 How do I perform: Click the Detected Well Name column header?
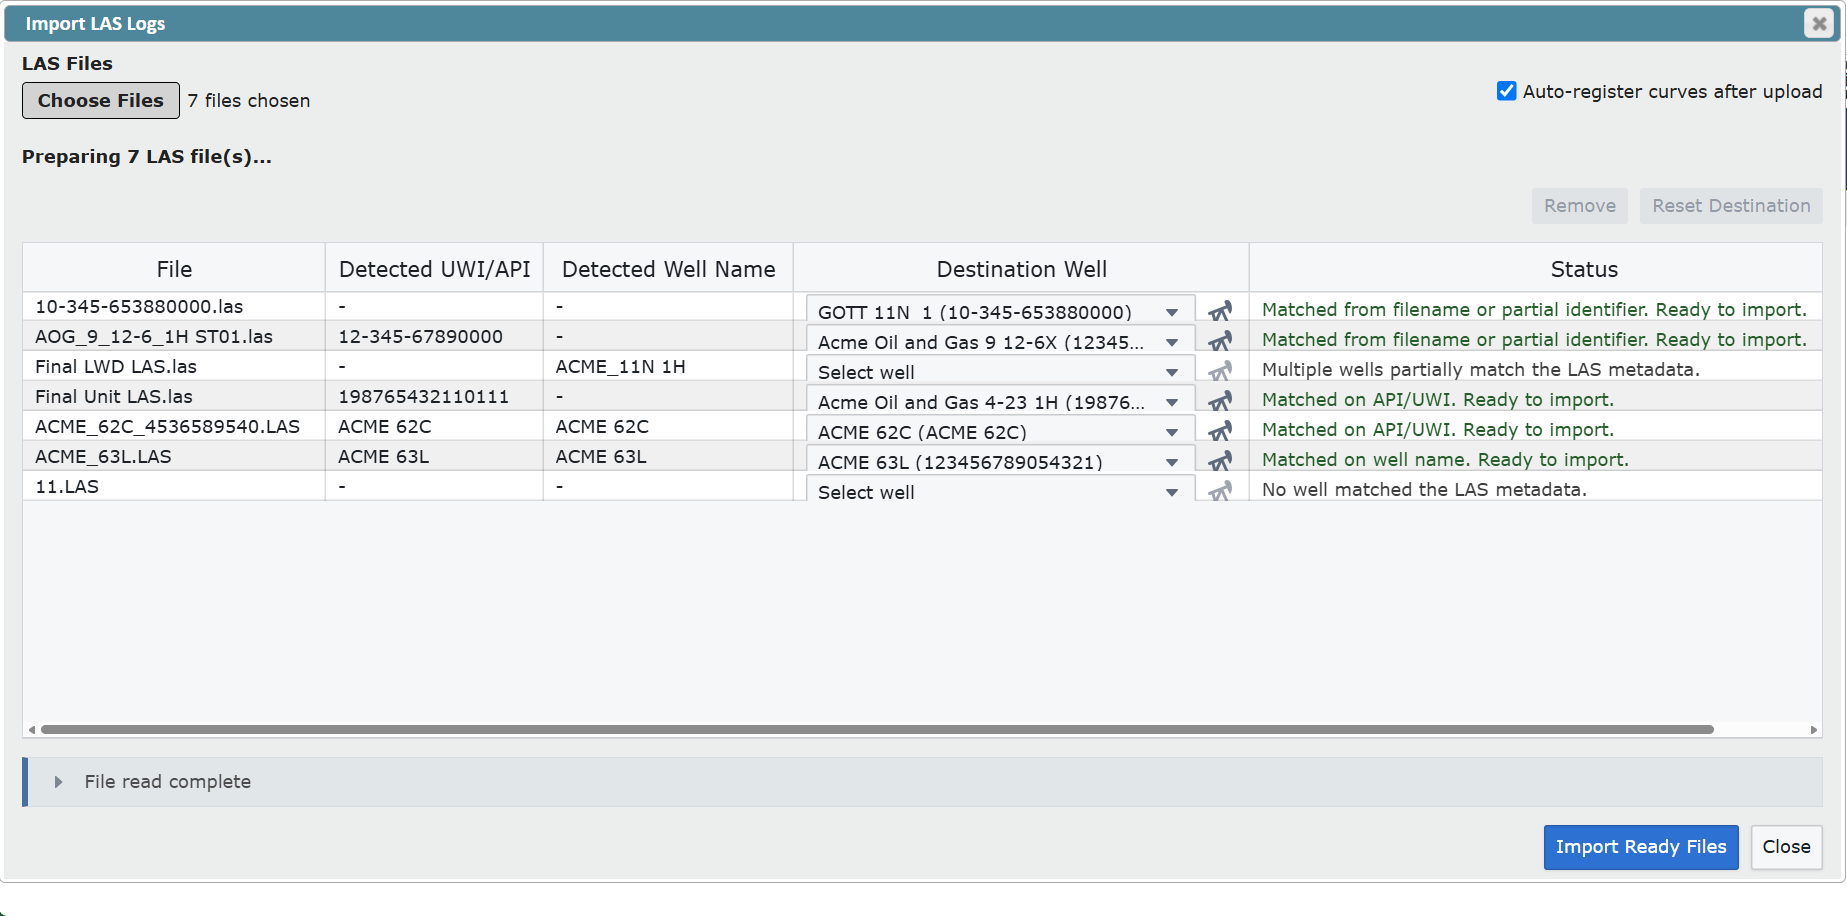(x=668, y=269)
